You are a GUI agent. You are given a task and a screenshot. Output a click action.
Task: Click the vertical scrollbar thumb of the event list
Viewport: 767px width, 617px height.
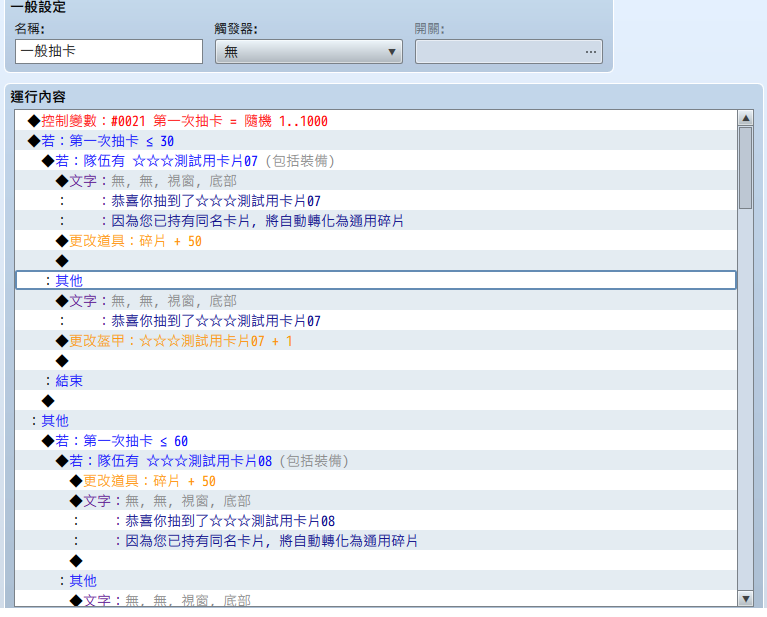(x=745, y=168)
